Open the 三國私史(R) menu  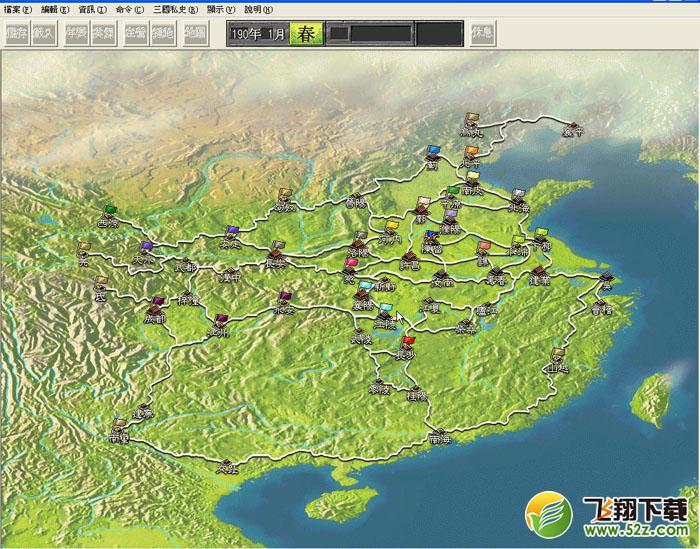175,9
